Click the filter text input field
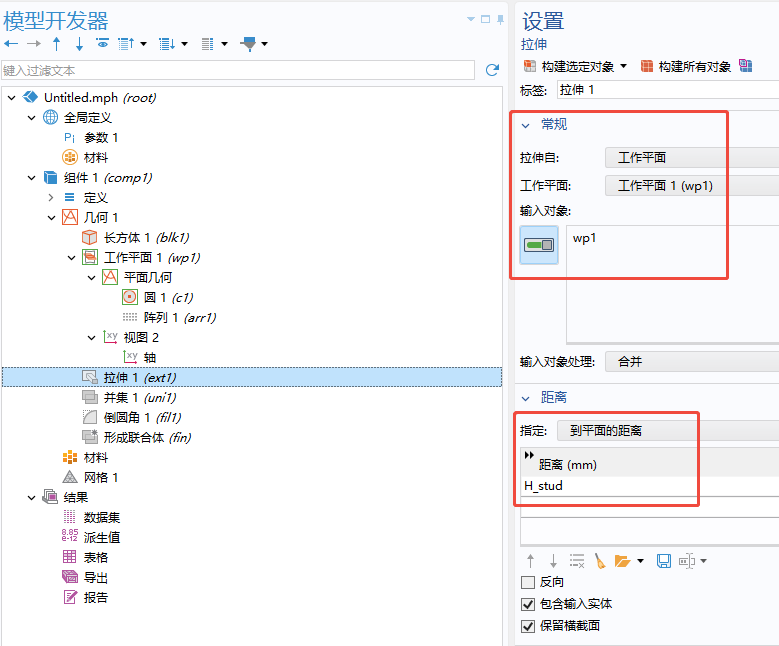Screen dimensions: 779x646 [x=238, y=70]
